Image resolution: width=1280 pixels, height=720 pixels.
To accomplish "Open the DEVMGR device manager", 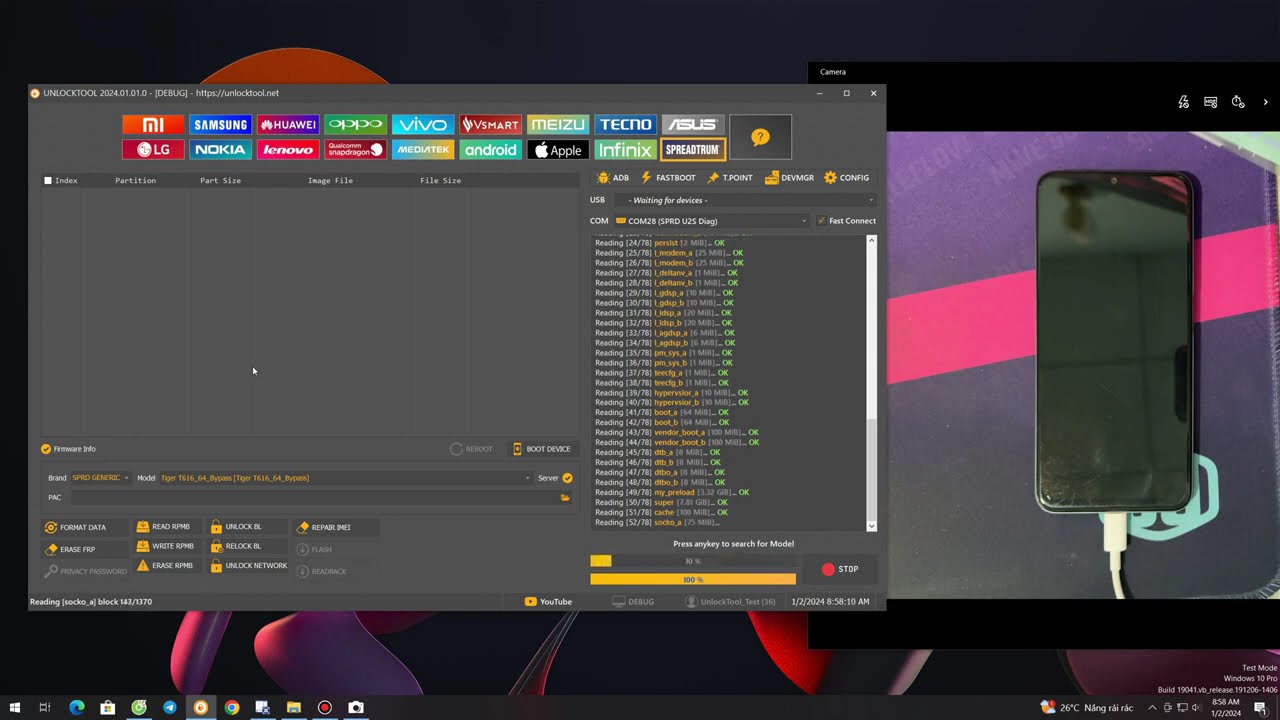I will tap(790, 178).
